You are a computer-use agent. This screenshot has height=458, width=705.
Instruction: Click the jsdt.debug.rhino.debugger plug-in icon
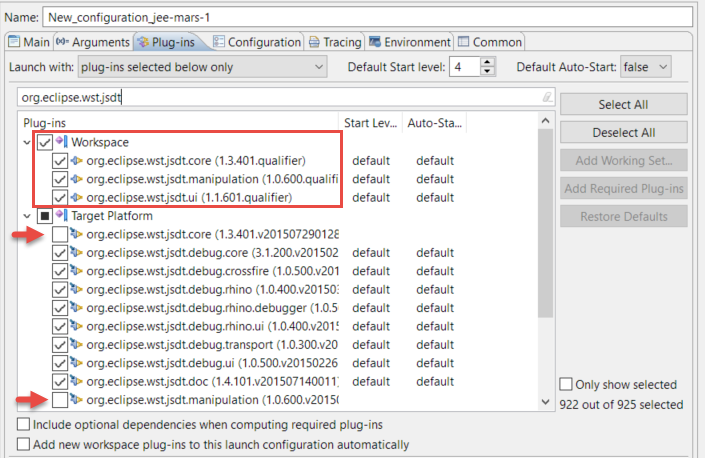(x=77, y=307)
